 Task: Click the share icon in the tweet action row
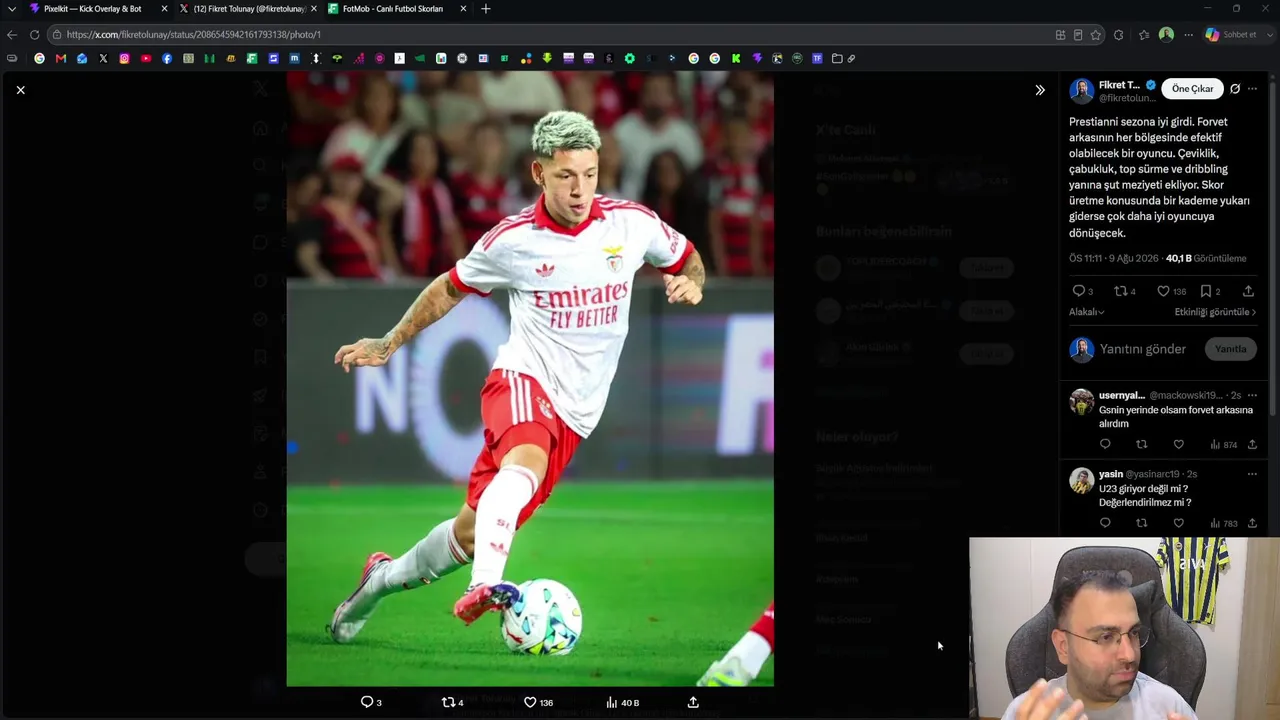point(1248,291)
